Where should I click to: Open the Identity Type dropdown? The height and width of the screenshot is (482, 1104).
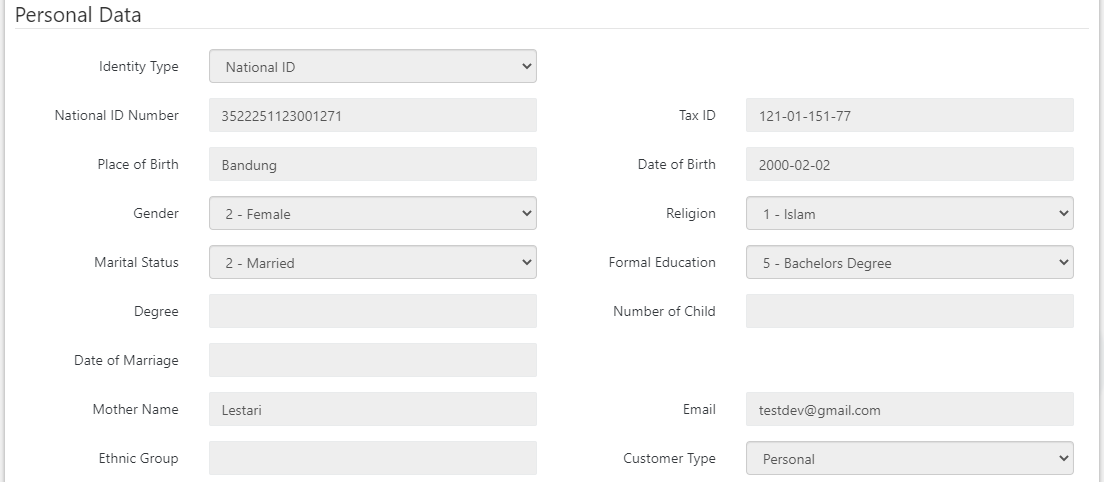click(372, 67)
